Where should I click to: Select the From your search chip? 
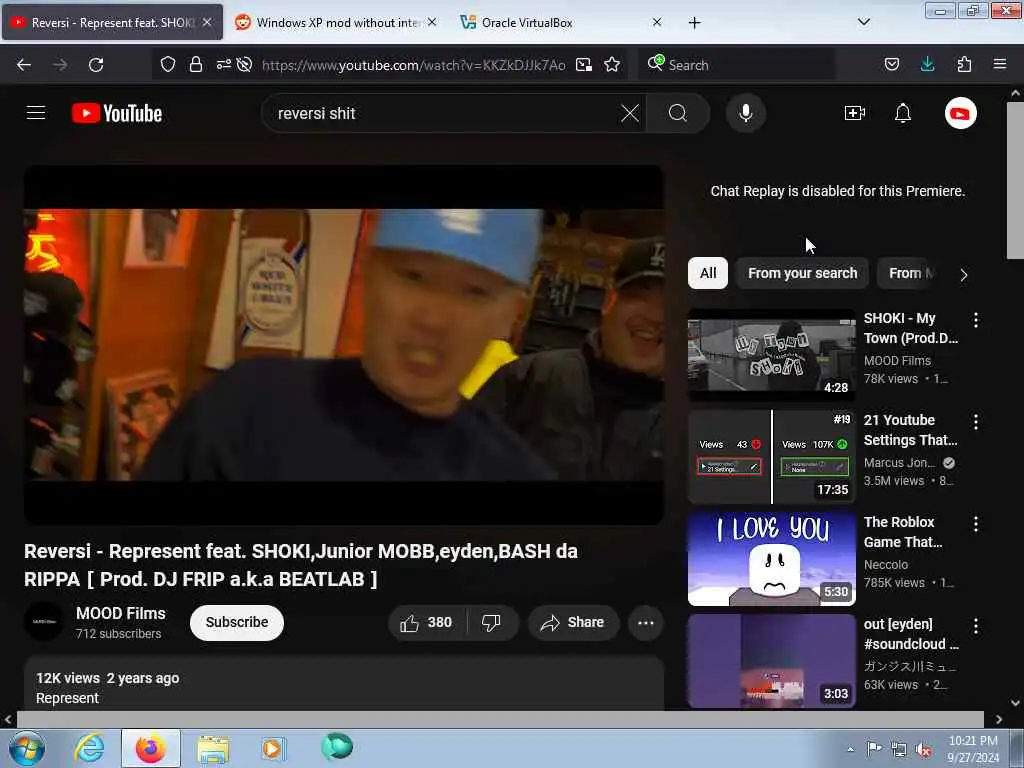click(x=802, y=273)
